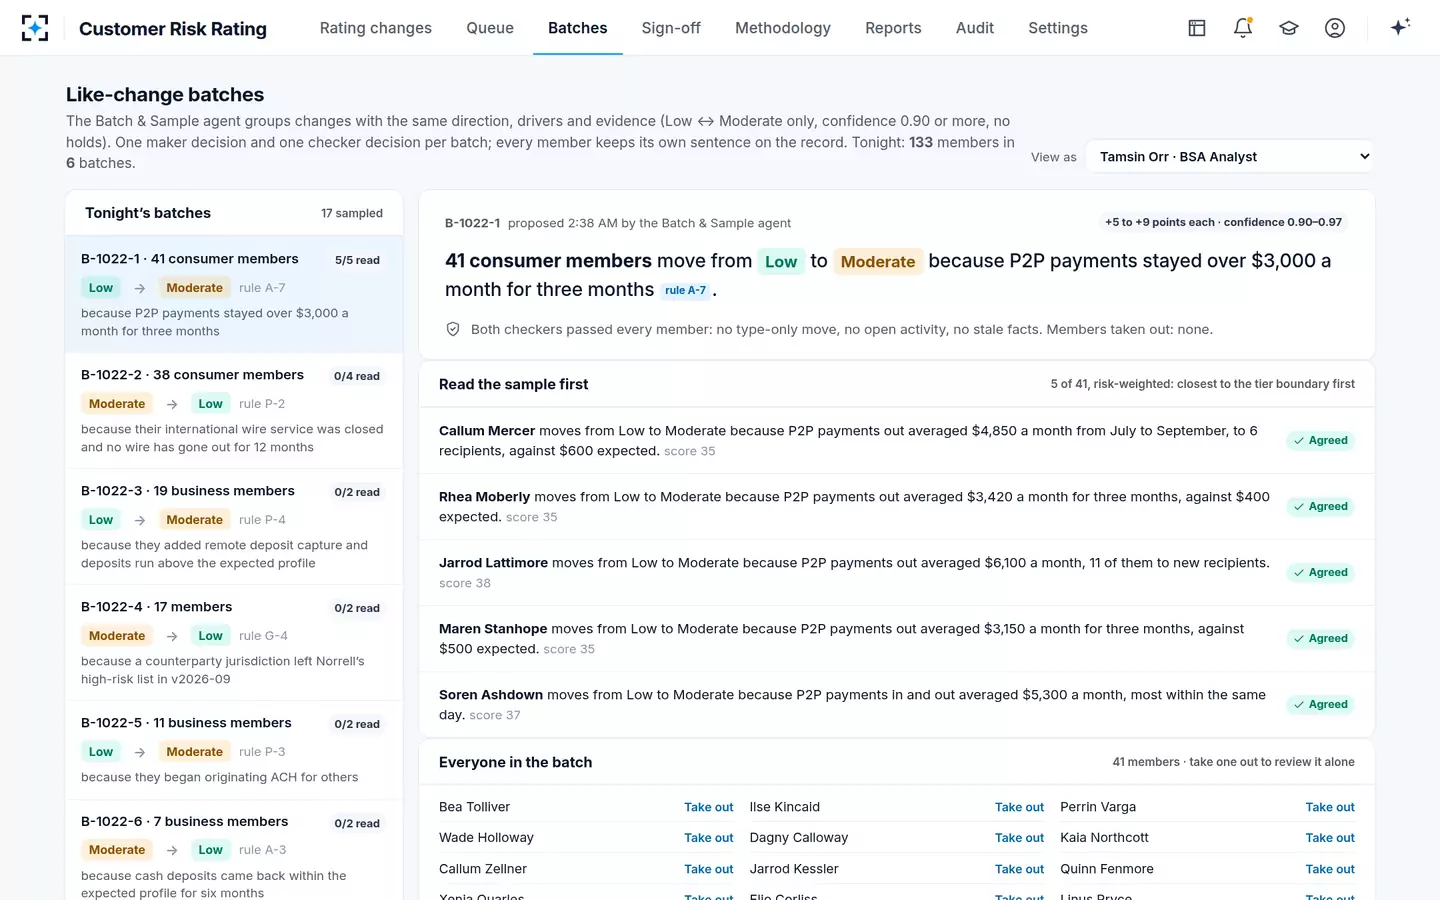The image size is (1440, 900).
Task: Take out Dagny Calloway from the batch
Action: 1019,838
